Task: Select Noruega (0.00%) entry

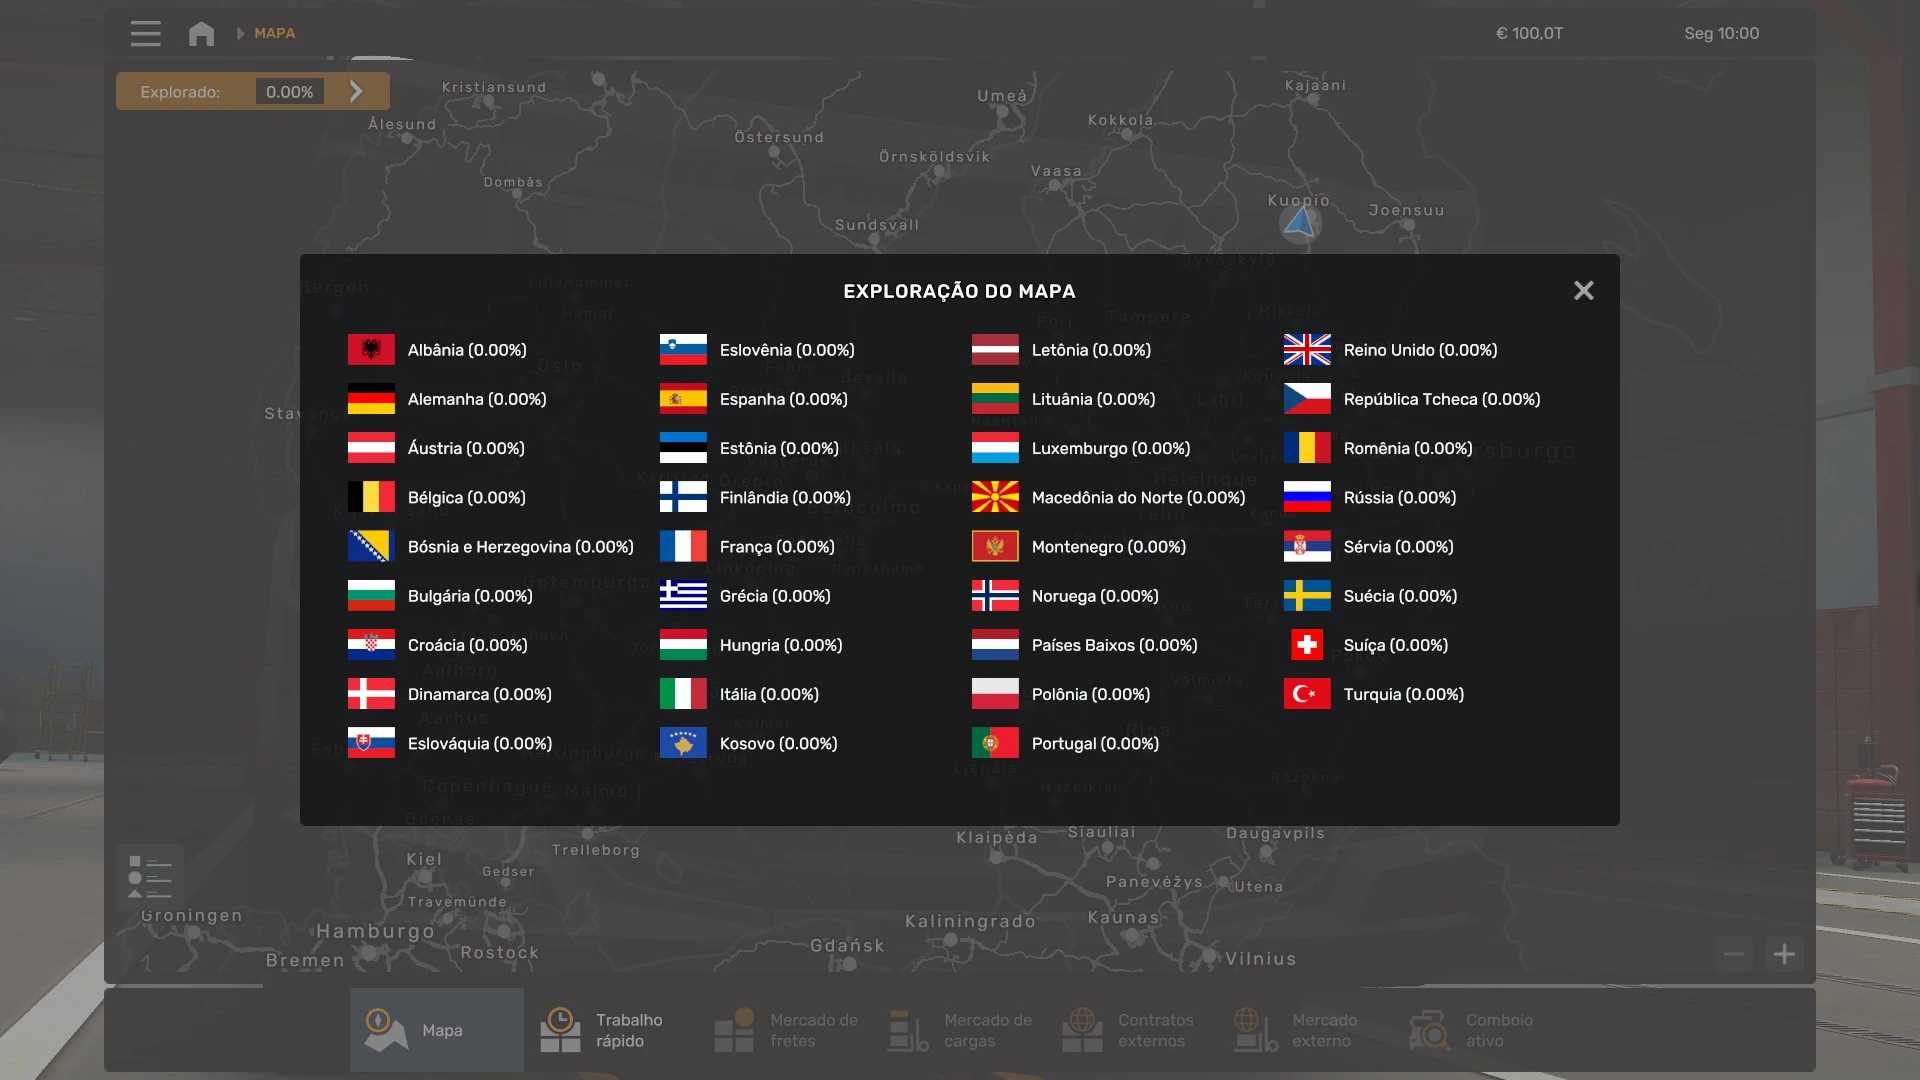Action: 1066,596
